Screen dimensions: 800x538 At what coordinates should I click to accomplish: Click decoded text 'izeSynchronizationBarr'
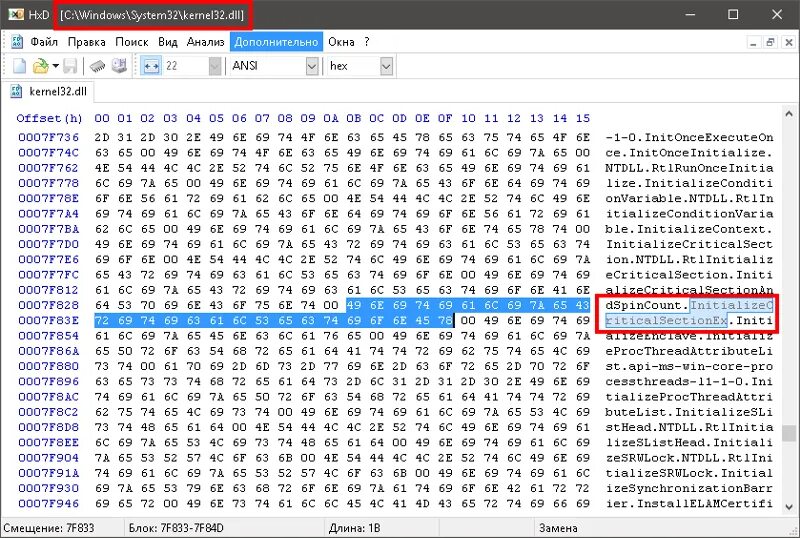(689, 488)
